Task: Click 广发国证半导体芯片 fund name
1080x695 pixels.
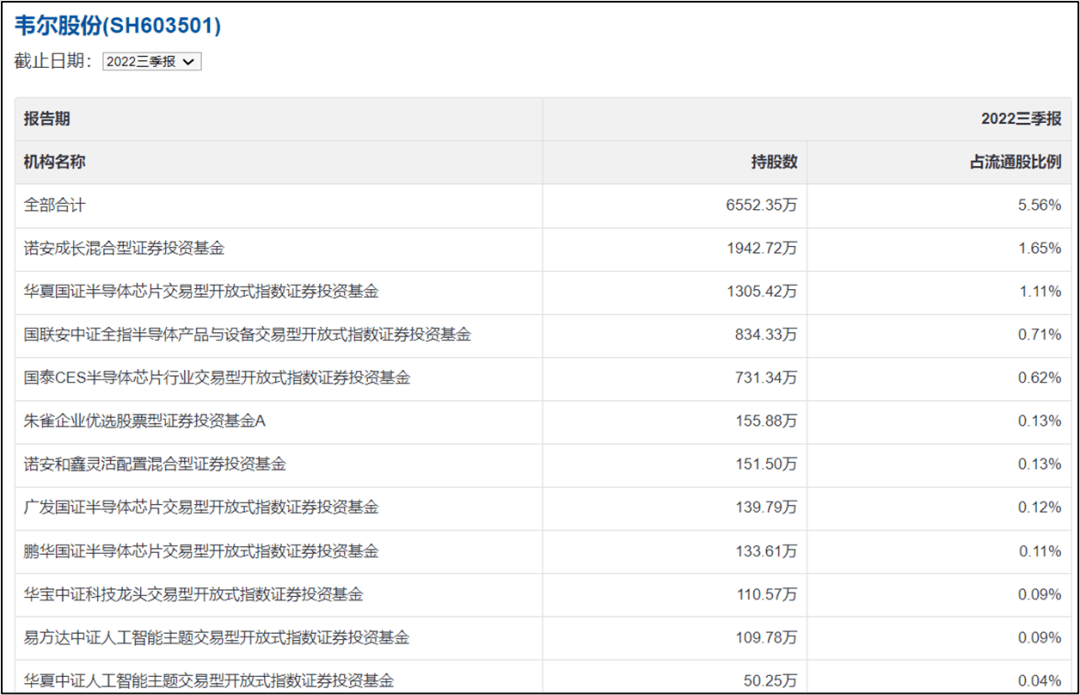Action: (x=201, y=507)
